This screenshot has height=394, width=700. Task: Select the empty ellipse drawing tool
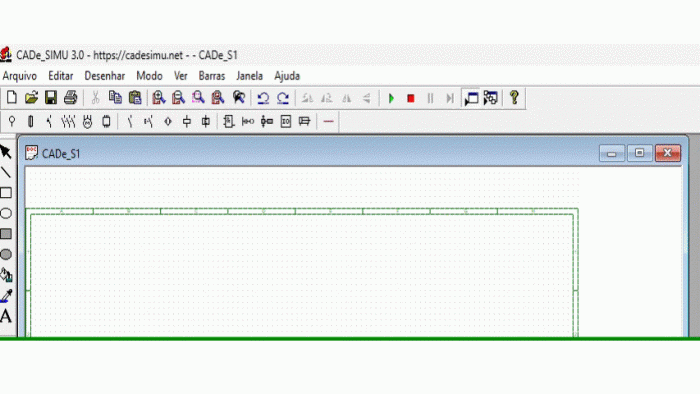pos(6,213)
